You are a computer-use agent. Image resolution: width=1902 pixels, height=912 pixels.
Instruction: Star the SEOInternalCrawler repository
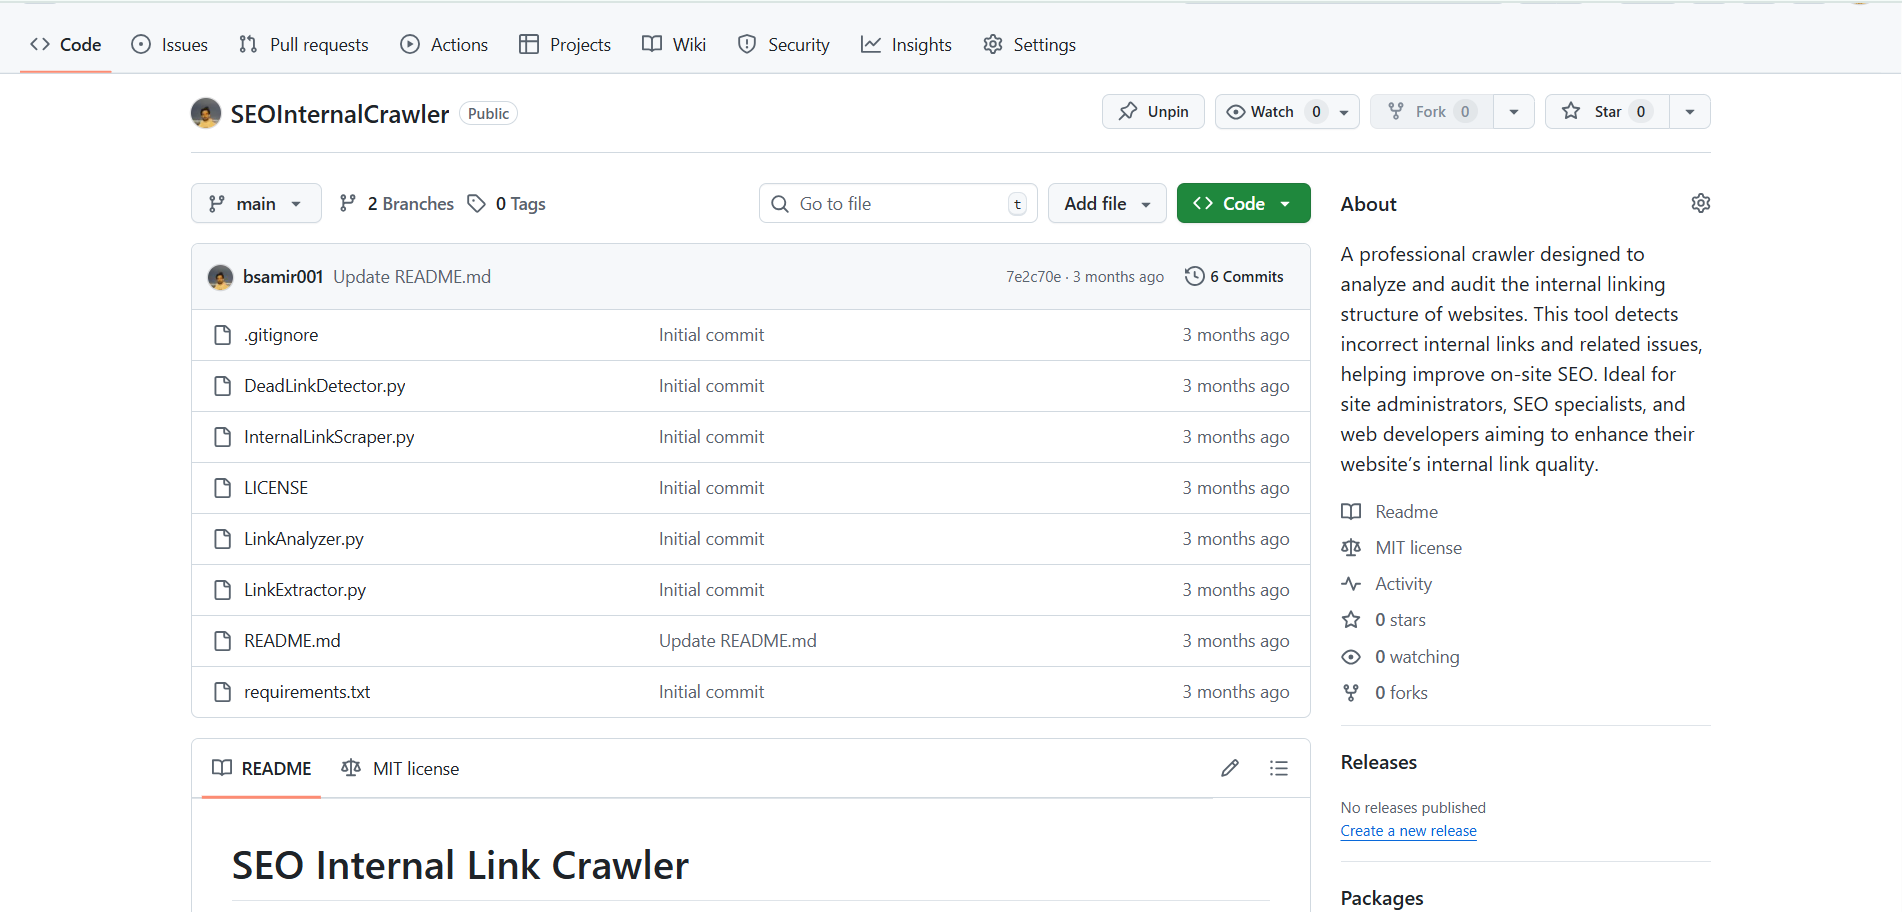(x=1597, y=112)
